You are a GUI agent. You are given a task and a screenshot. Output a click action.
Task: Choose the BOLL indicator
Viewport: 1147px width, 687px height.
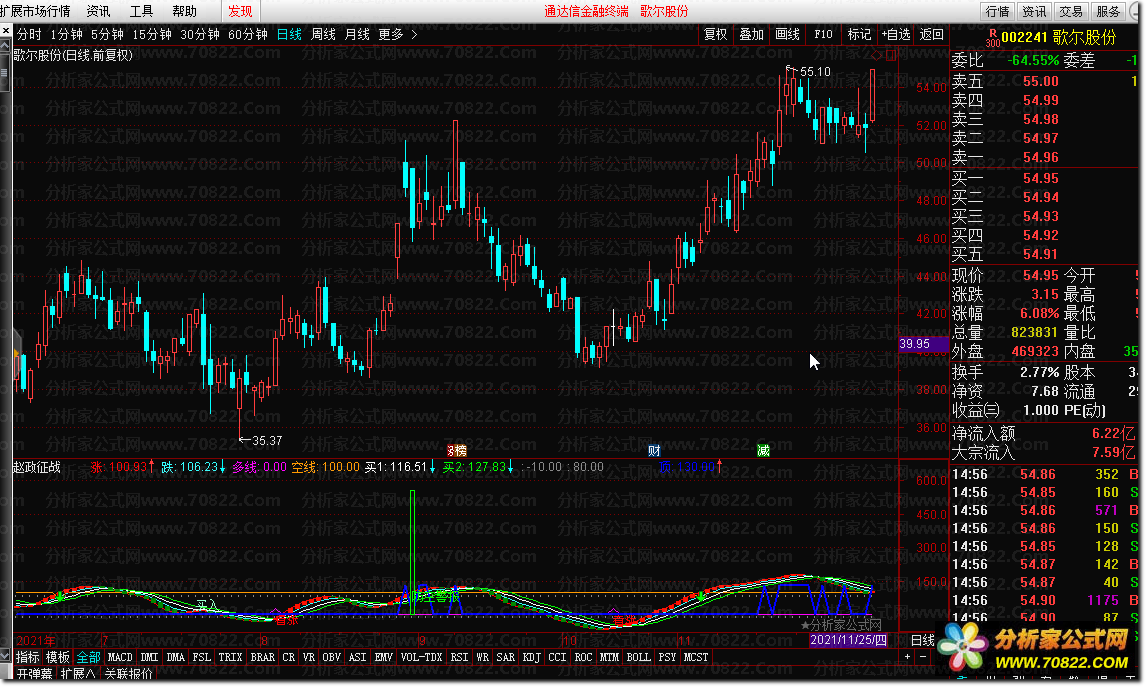[639, 657]
